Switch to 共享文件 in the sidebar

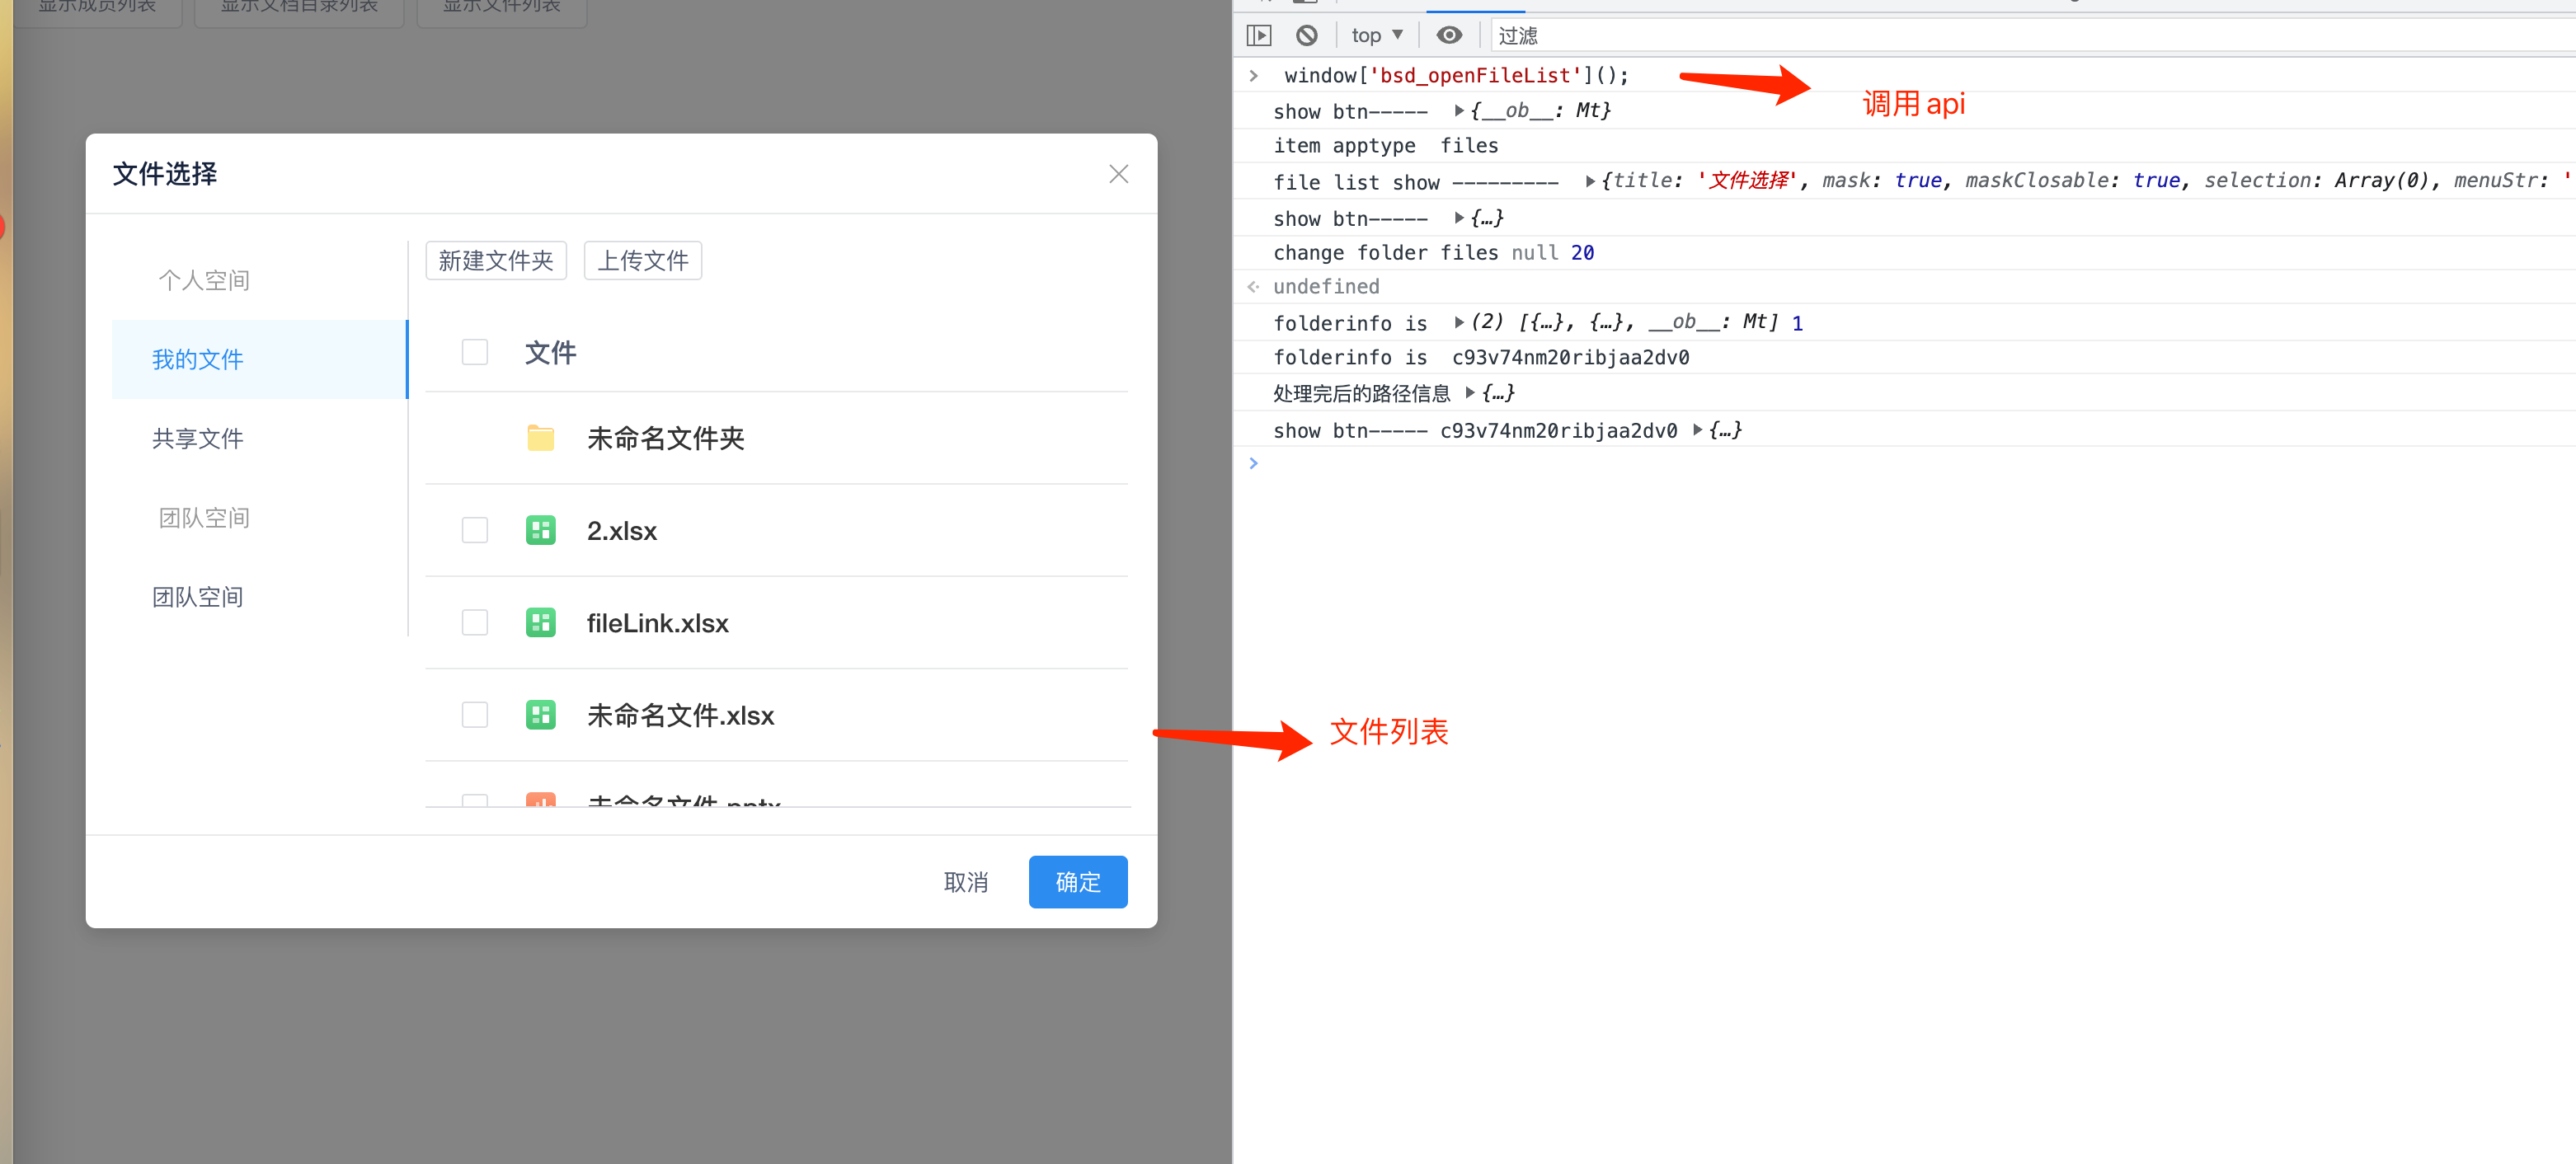[197, 438]
